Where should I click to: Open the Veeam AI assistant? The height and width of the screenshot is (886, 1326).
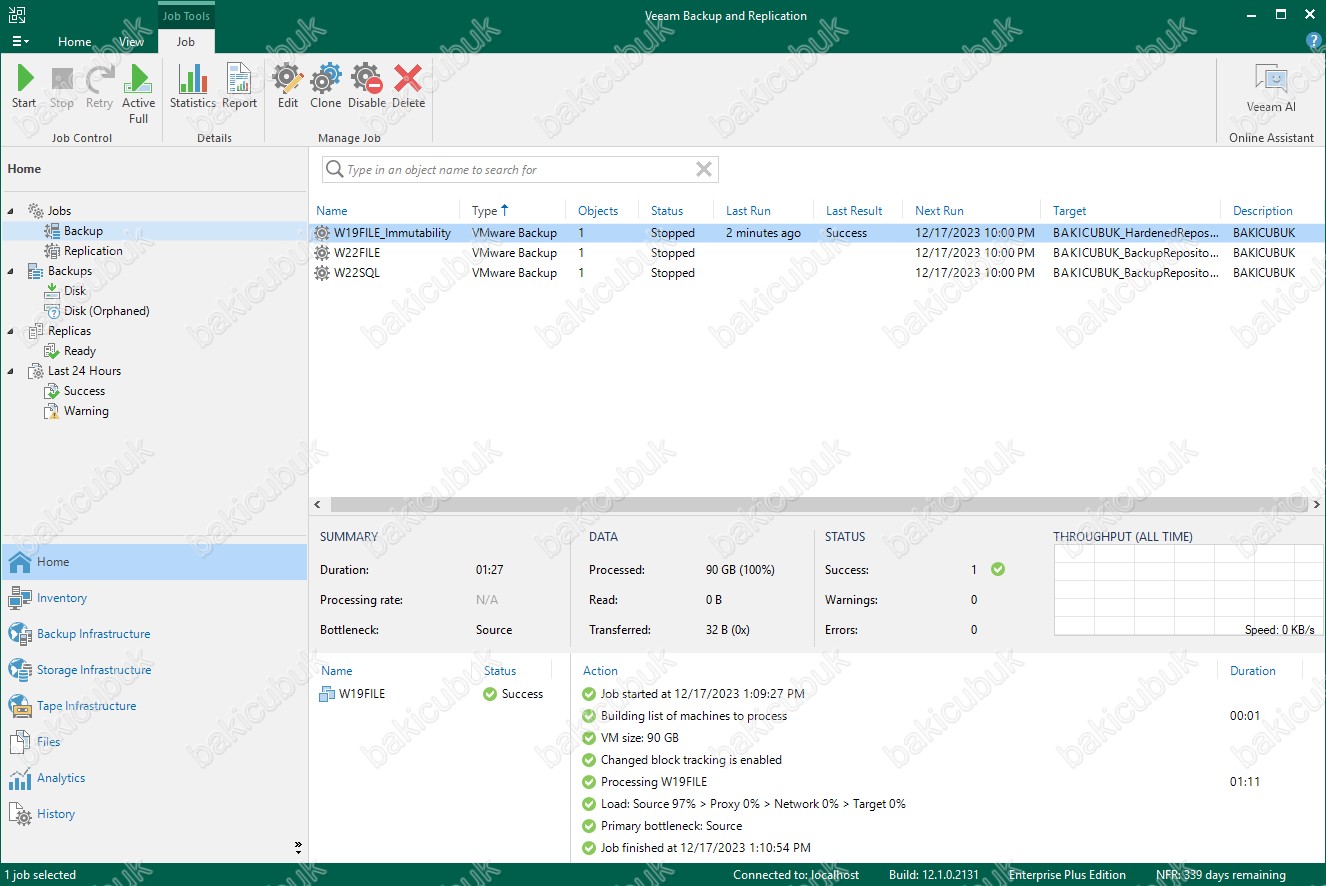[x=1271, y=88]
